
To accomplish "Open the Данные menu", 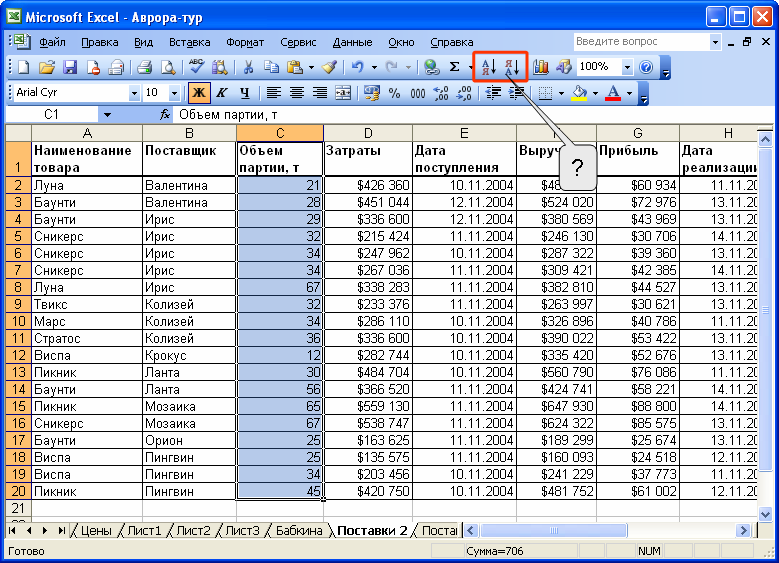I will tap(352, 42).
